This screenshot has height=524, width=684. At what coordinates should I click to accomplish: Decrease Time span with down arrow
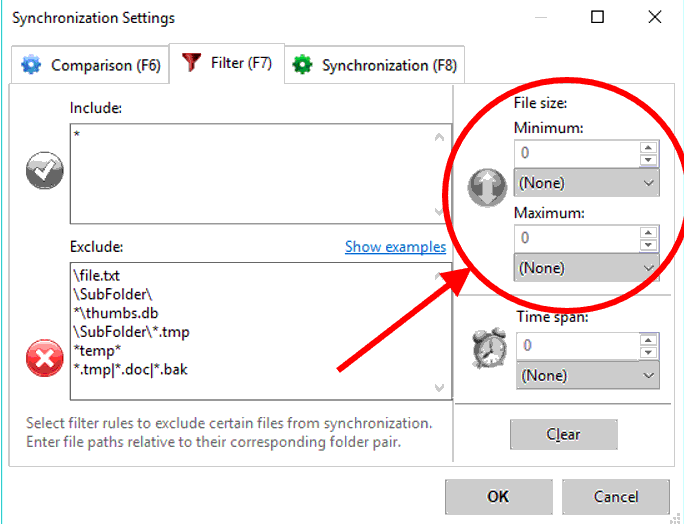pyautogui.click(x=649, y=353)
